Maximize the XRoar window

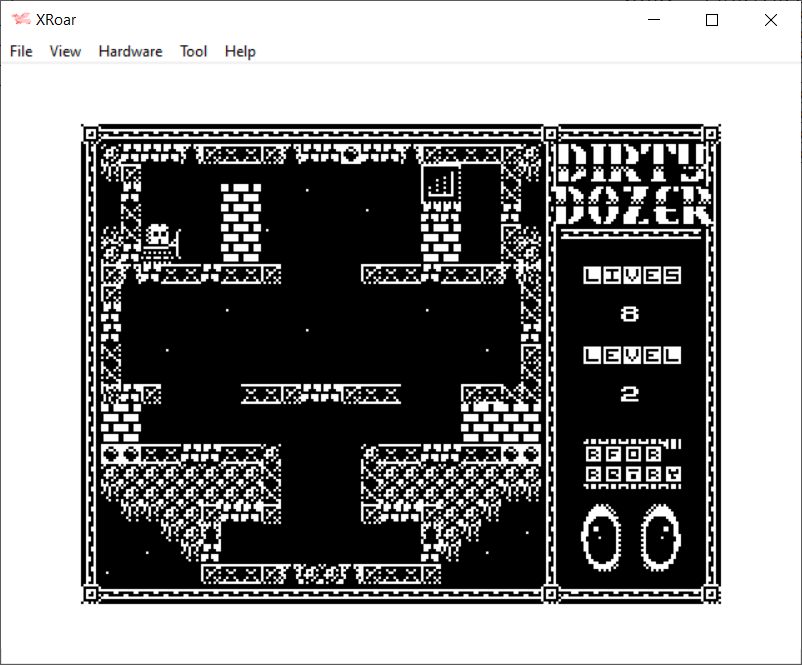coord(712,20)
